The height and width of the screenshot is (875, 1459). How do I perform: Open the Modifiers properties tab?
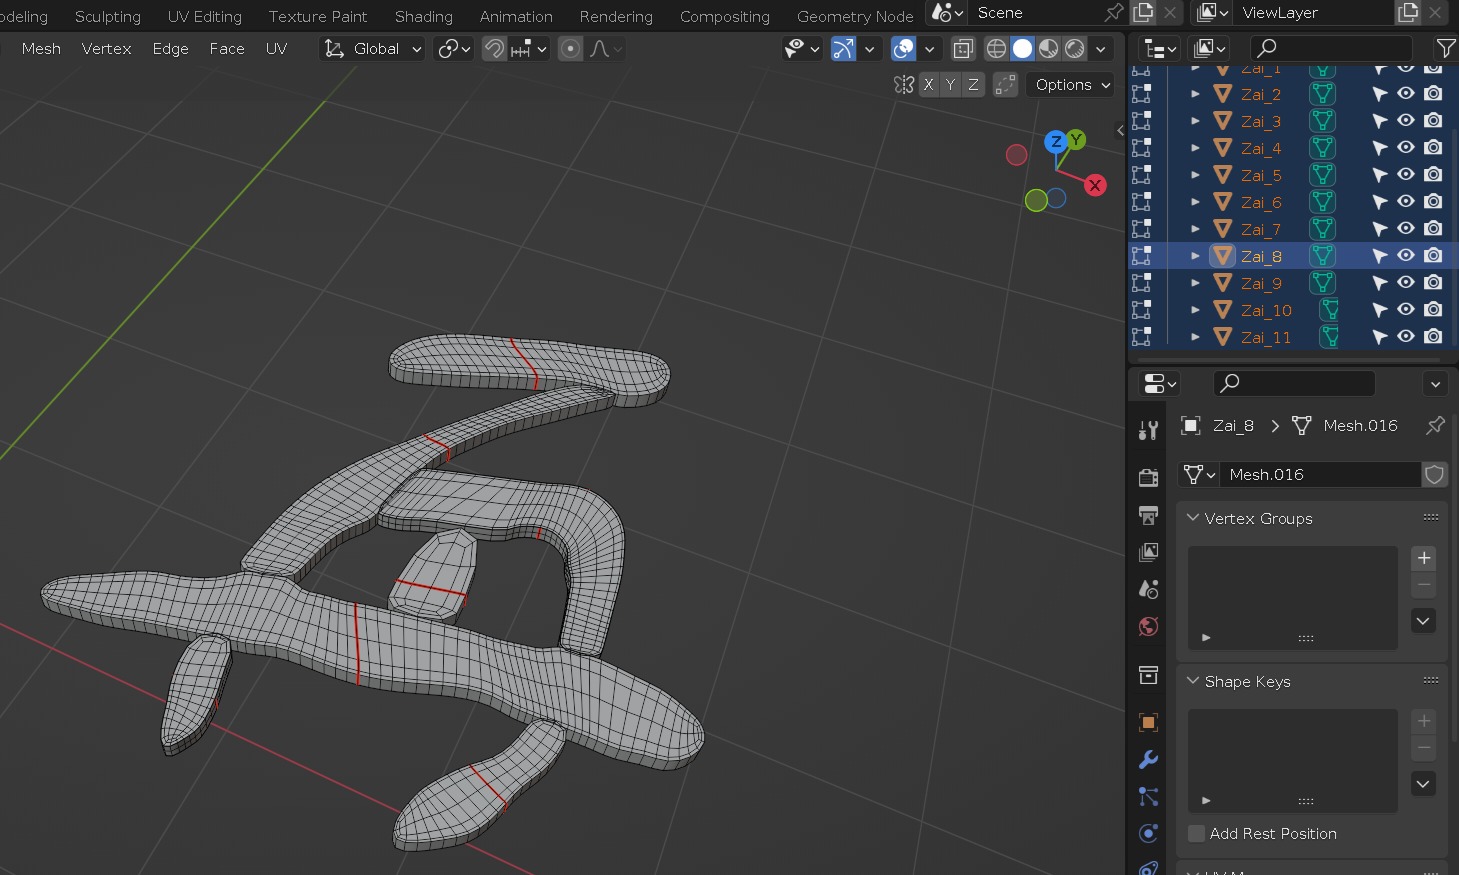(1148, 760)
